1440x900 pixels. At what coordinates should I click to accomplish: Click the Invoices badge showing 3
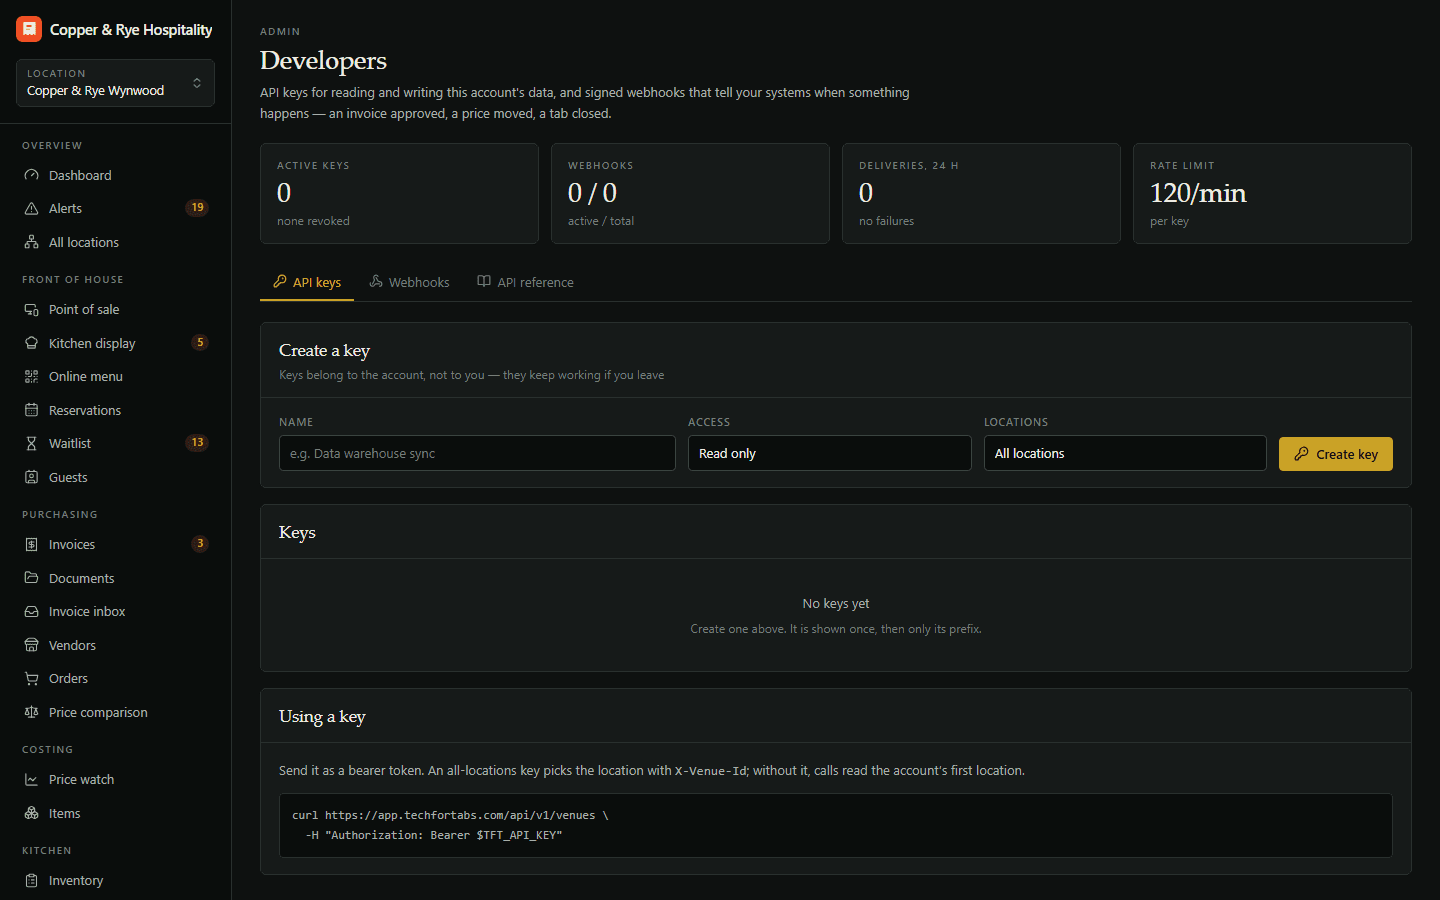[x=200, y=544]
